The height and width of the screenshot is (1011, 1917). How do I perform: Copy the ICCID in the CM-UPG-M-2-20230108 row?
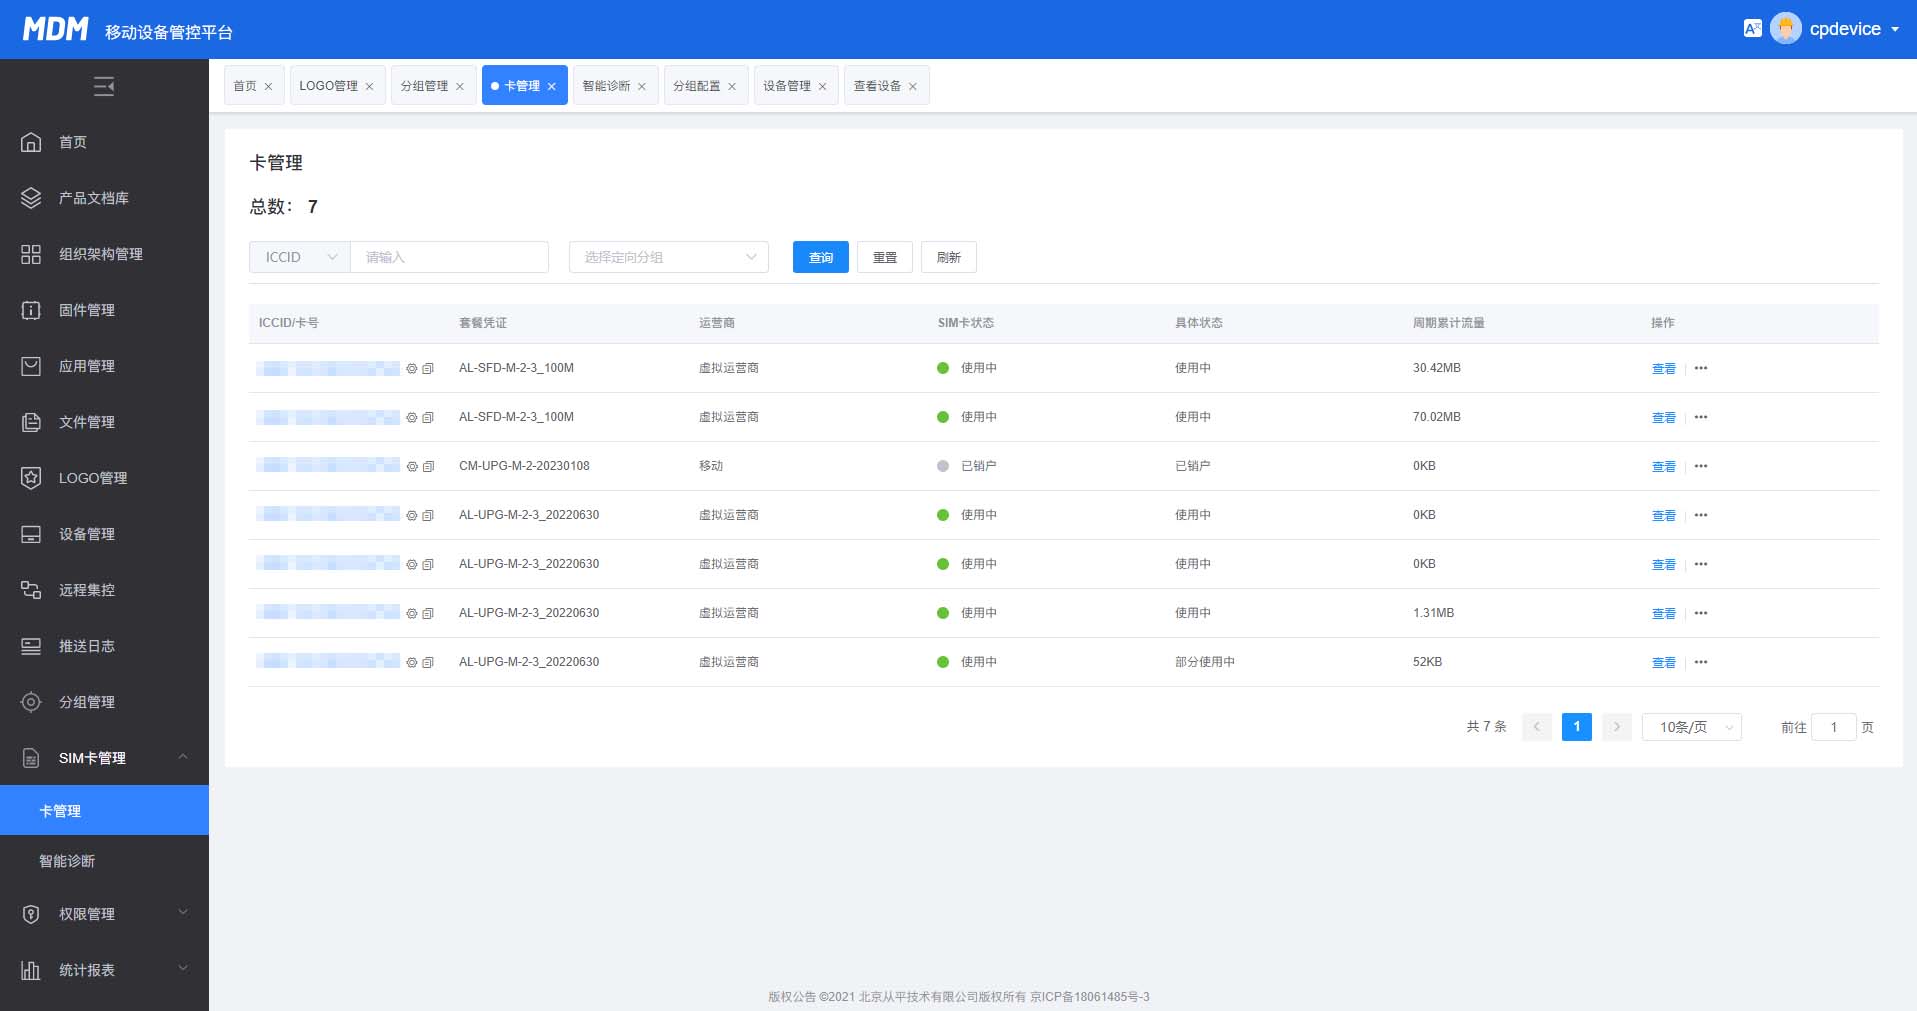[428, 467]
